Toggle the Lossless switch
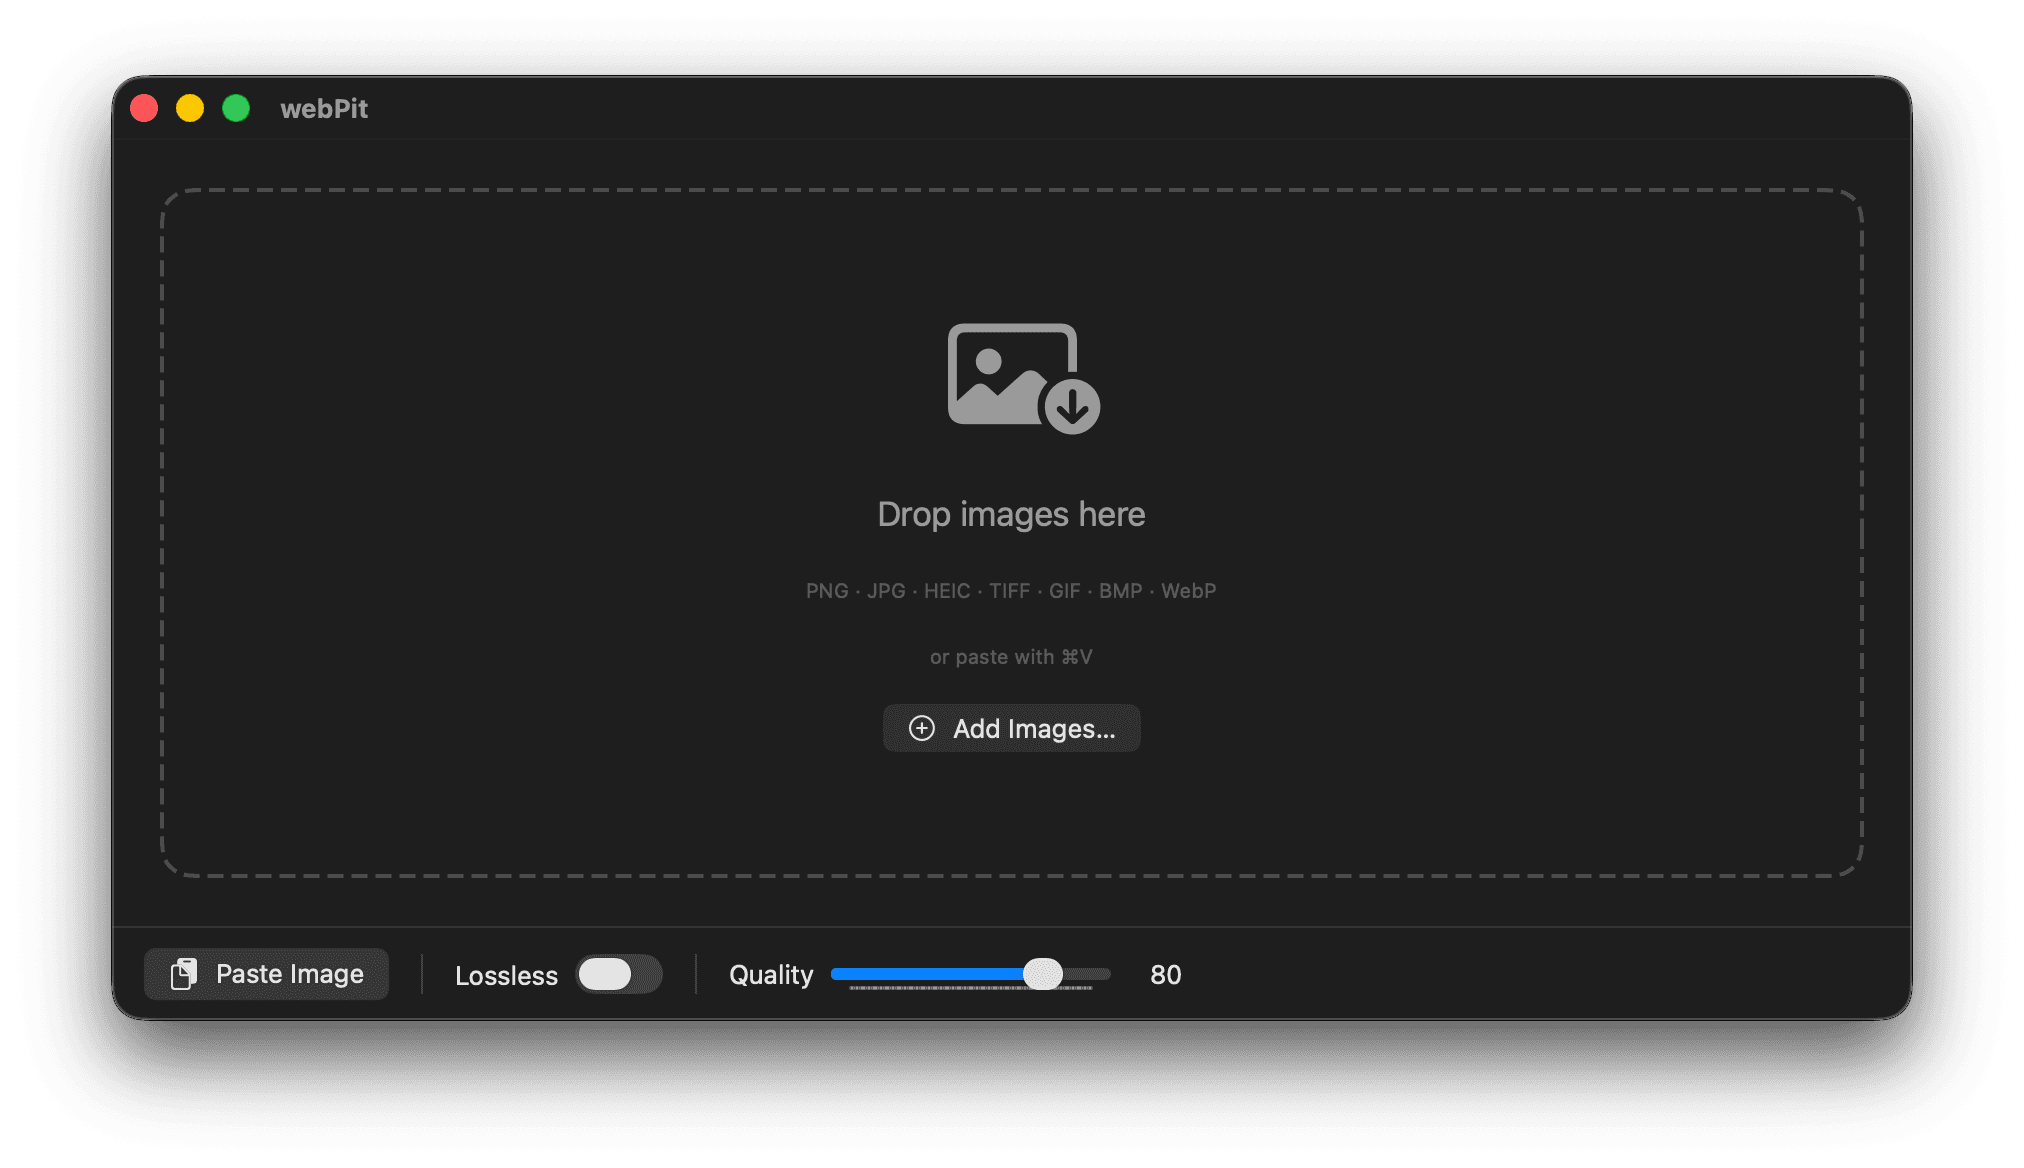Image resolution: width=2024 pixels, height=1168 pixels. pos(619,974)
